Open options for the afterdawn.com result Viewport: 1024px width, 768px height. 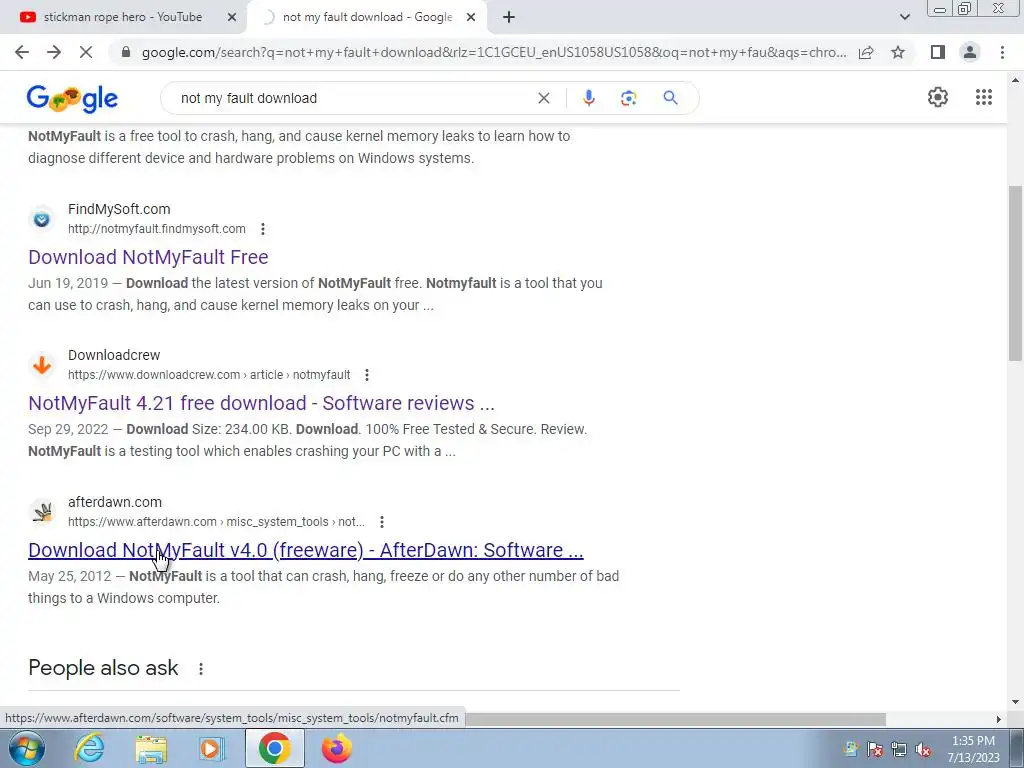tap(382, 522)
